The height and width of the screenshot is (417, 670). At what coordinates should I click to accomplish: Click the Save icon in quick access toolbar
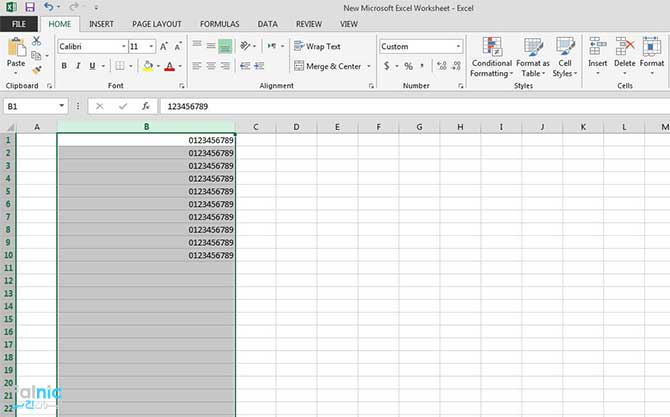click(x=28, y=7)
